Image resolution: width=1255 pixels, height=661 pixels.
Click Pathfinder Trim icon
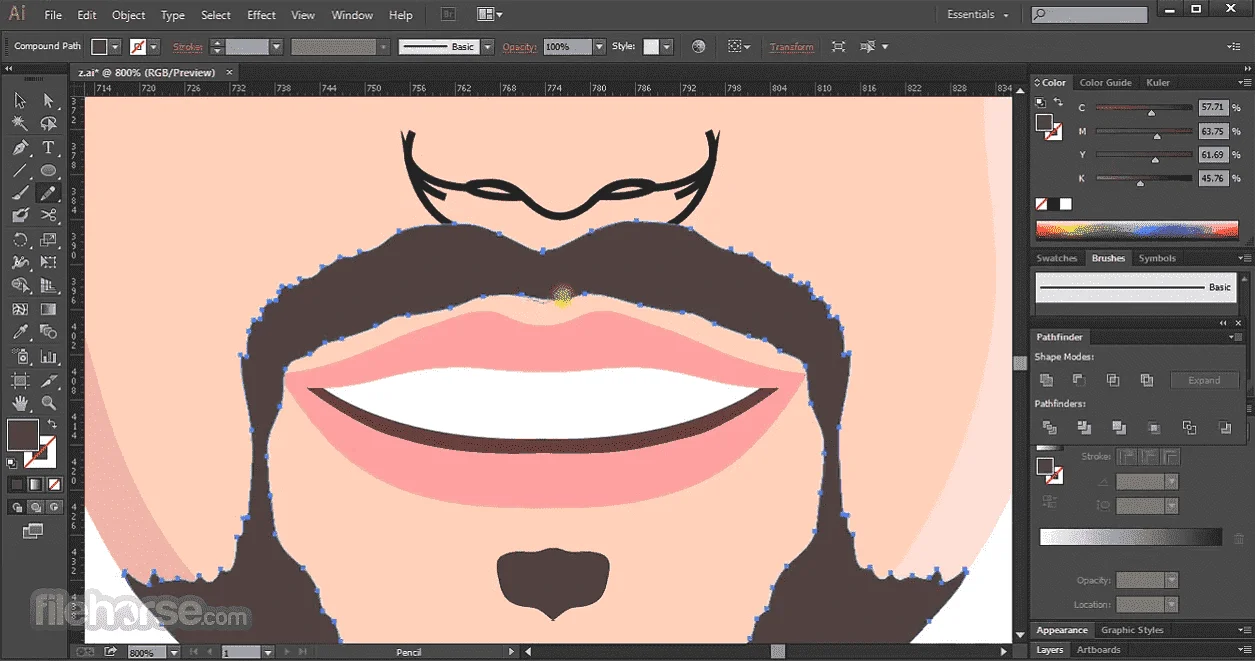click(x=1084, y=428)
